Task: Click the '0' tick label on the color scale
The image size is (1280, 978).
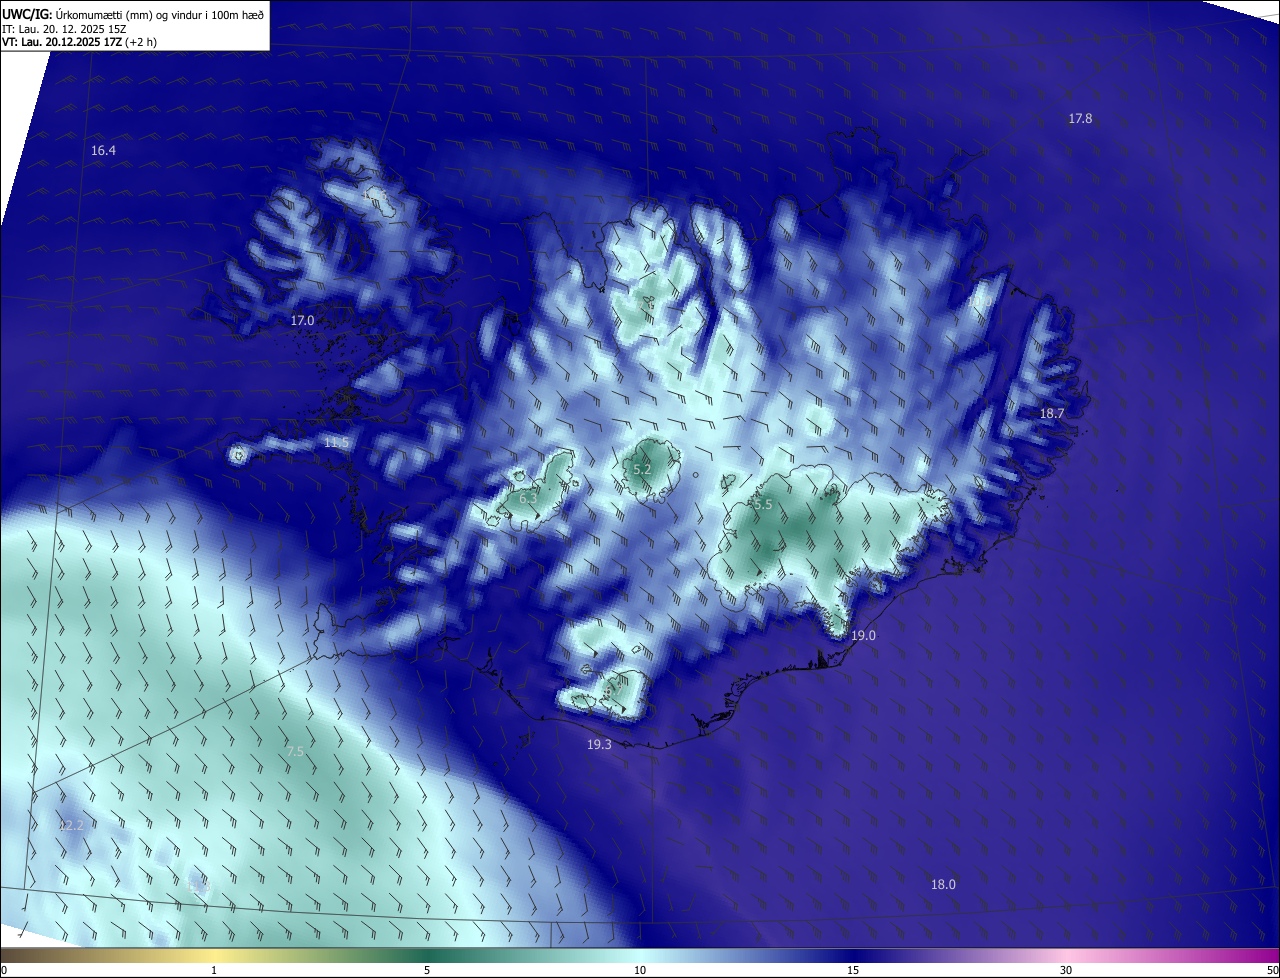Action: click(4, 971)
